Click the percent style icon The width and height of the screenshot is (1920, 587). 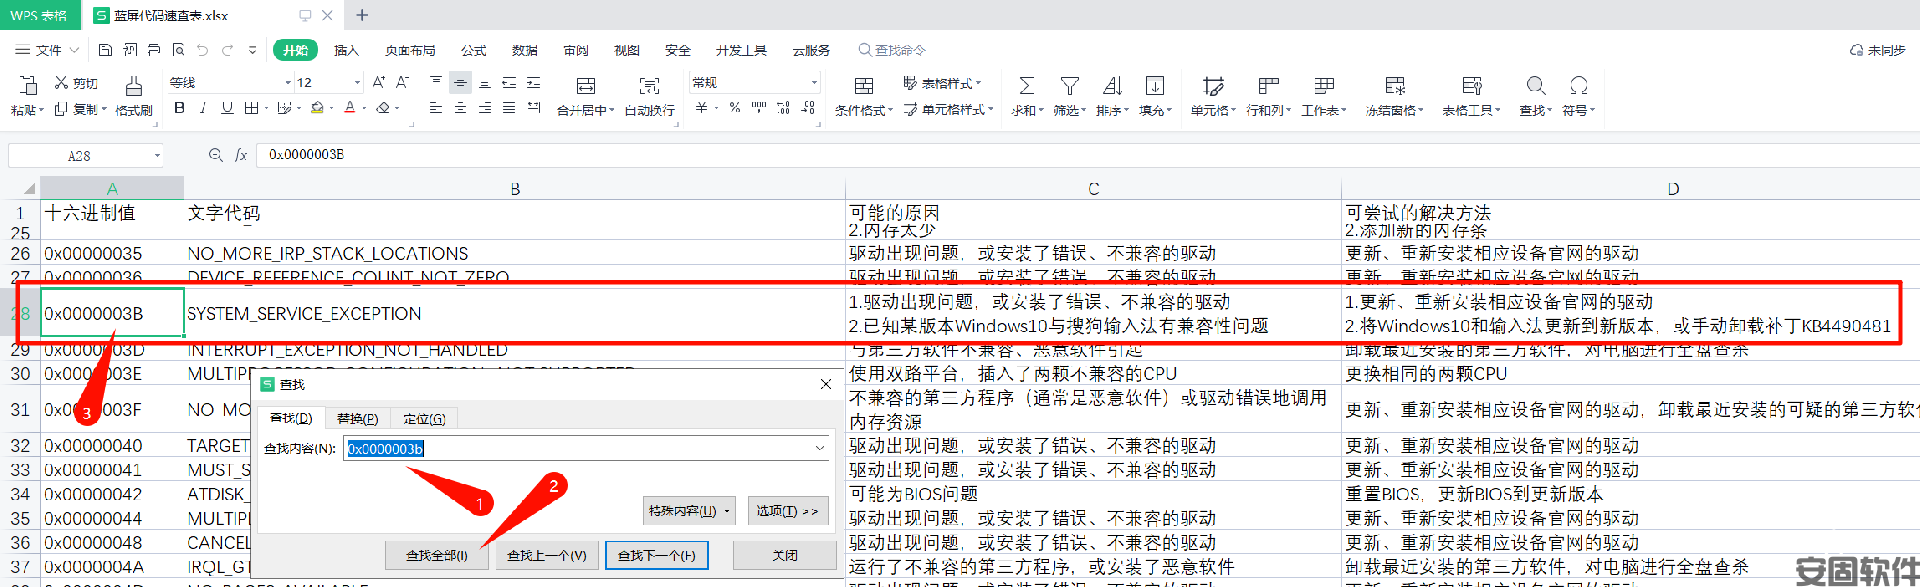click(735, 108)
